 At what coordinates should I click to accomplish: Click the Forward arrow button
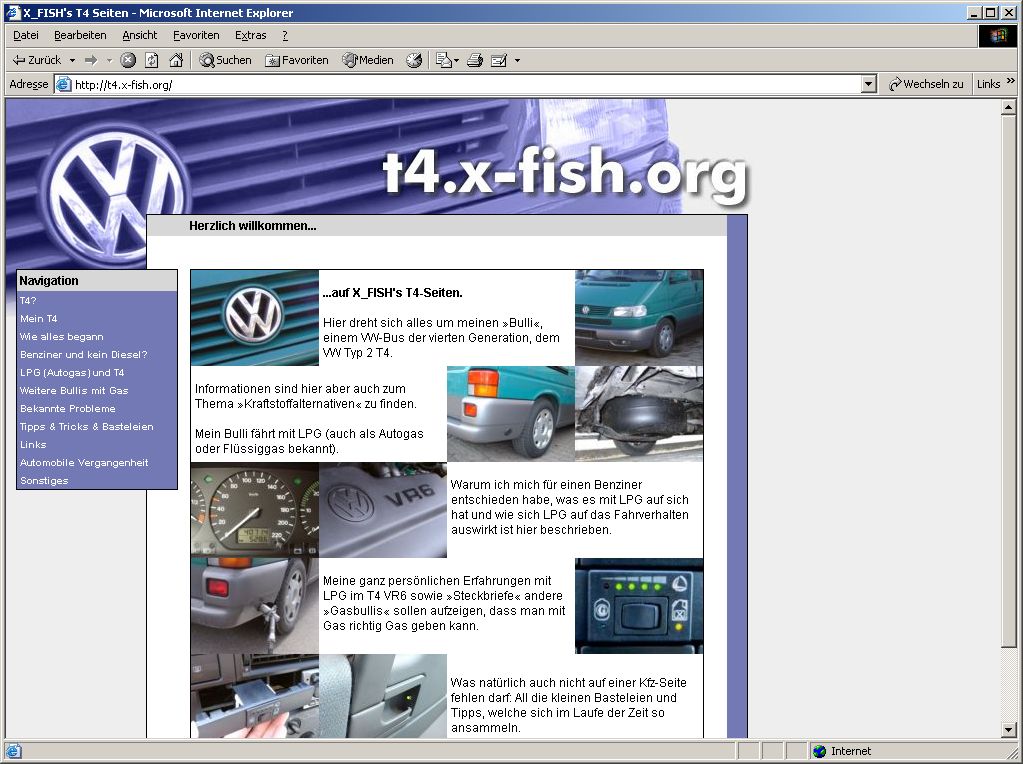(x=91, y=60)
